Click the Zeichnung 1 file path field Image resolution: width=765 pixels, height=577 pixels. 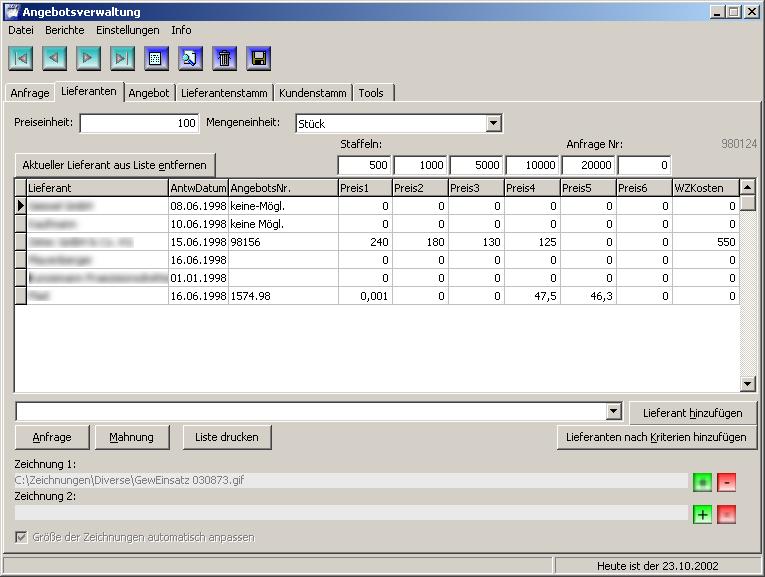[351, 480]
